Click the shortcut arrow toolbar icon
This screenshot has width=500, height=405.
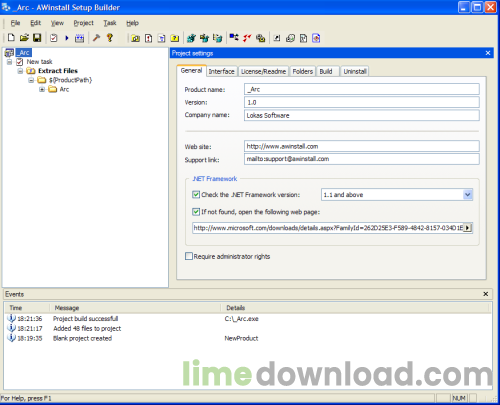click(277, 38)
